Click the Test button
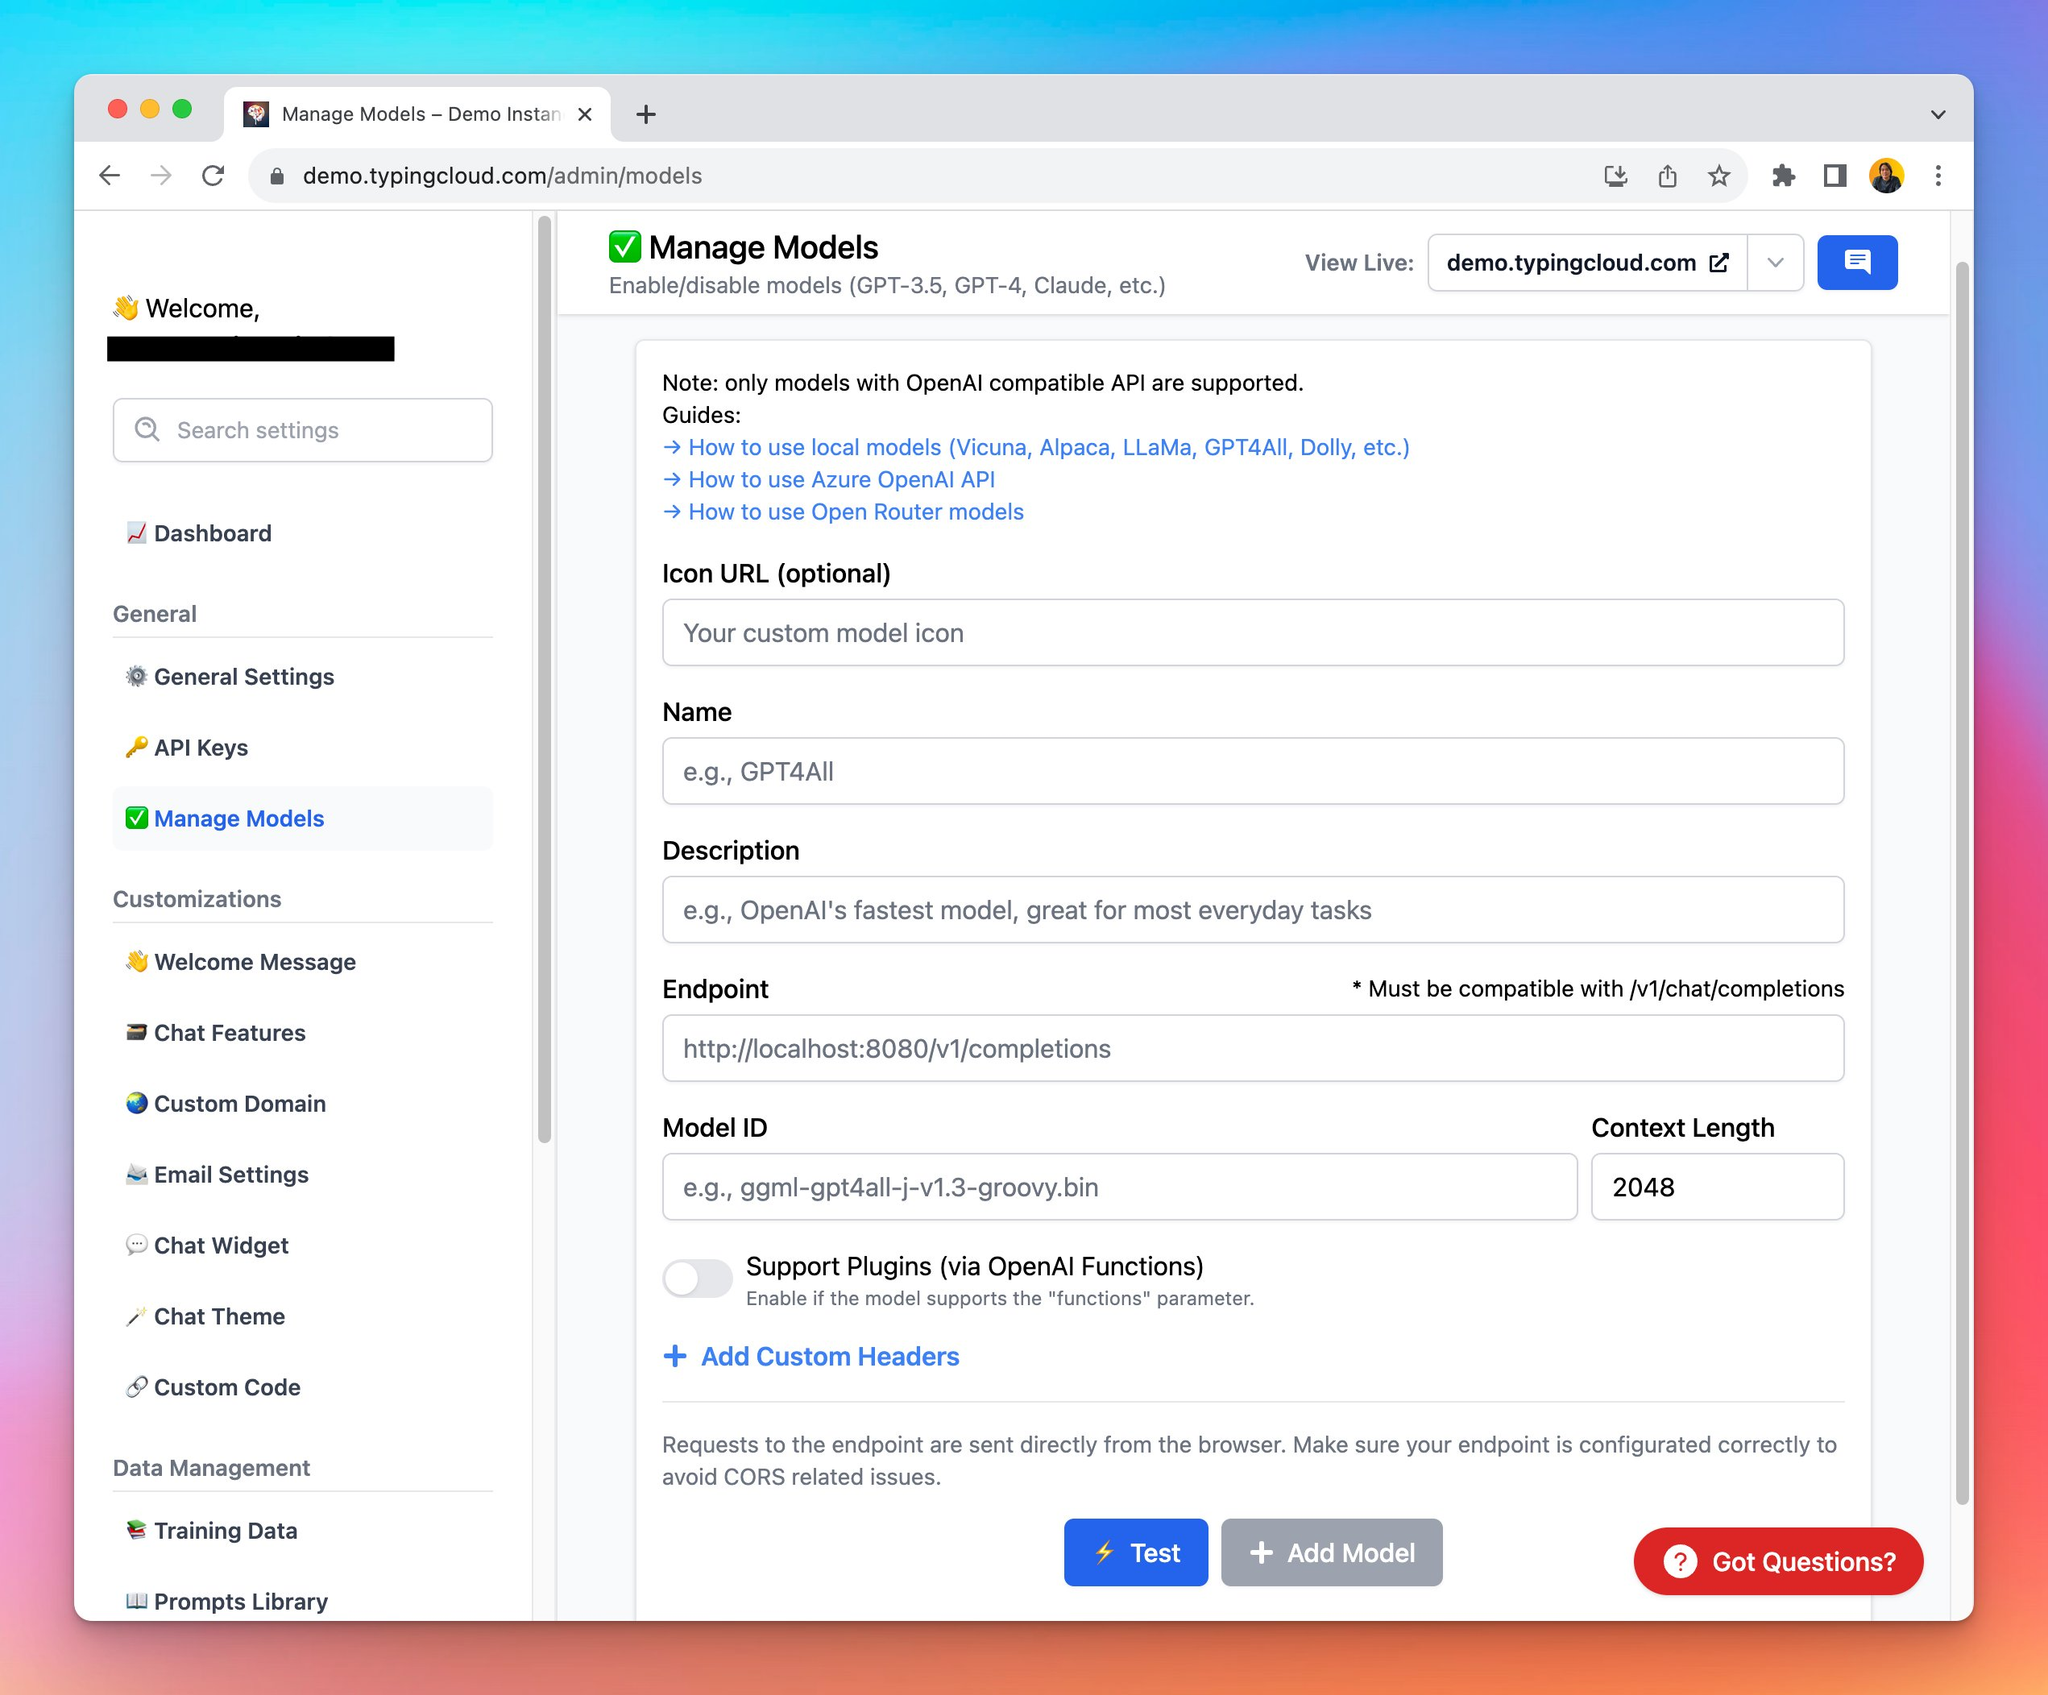The width and height of the screenshot is (2048, 1695). pos(1135,1553)
